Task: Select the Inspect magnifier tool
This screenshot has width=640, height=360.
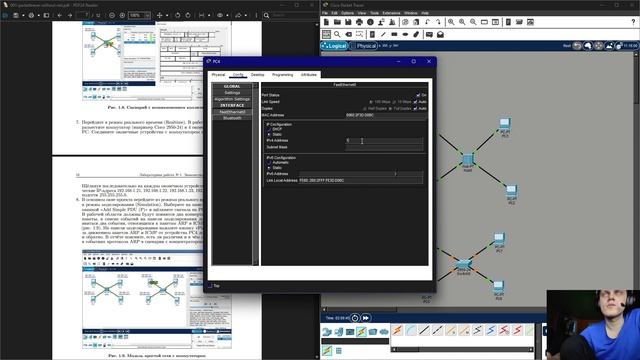Action: point(337,35)
